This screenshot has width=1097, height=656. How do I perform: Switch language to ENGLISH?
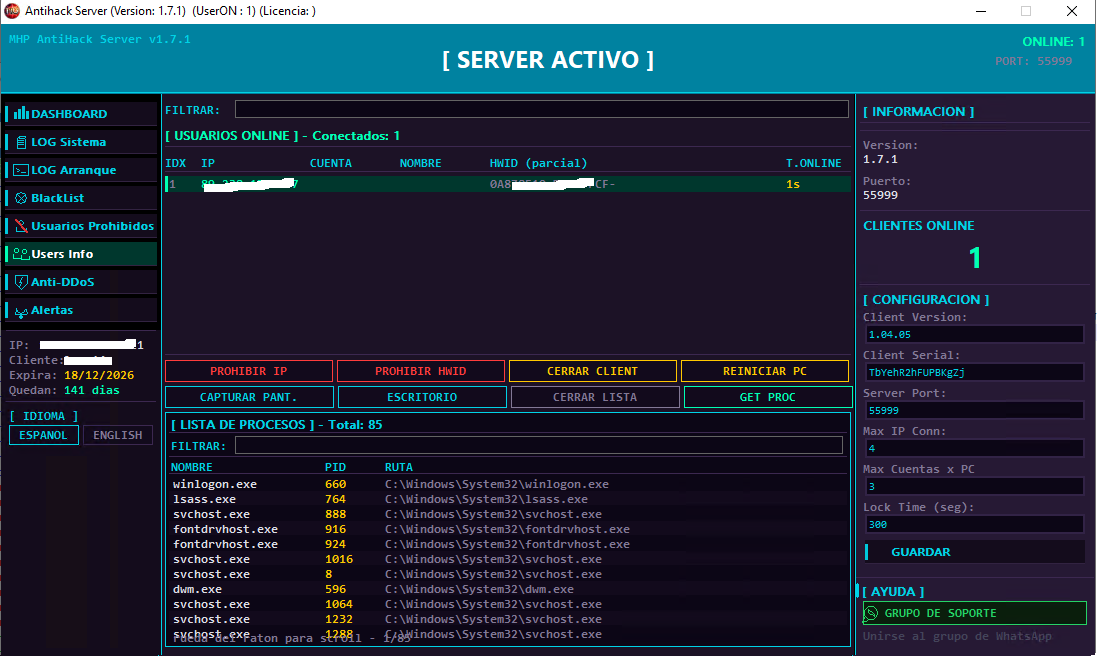point(118,435)
